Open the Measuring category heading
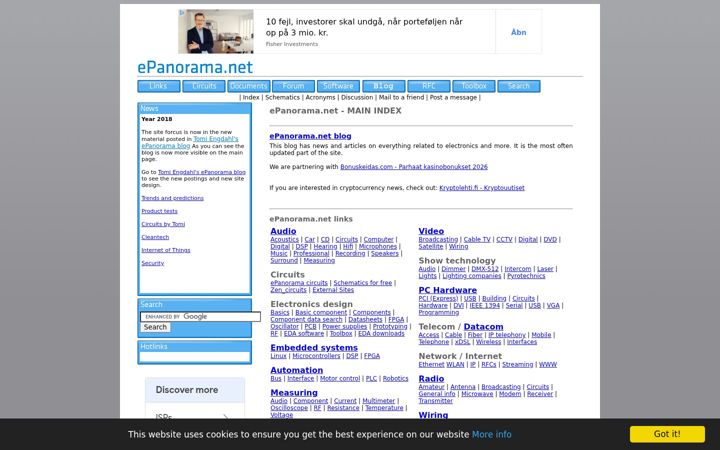The height and width of the screenshot is (450, 720). (294, 393)
